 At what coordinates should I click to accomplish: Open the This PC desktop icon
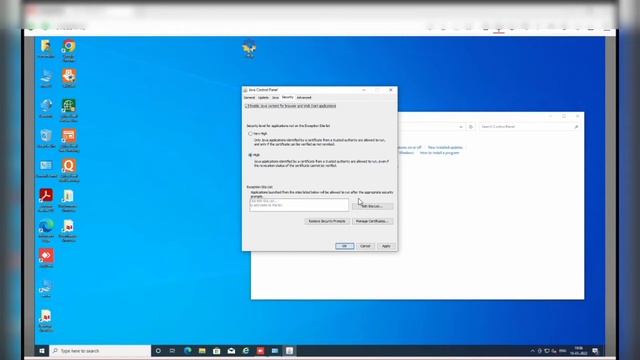tap(46, 78)
